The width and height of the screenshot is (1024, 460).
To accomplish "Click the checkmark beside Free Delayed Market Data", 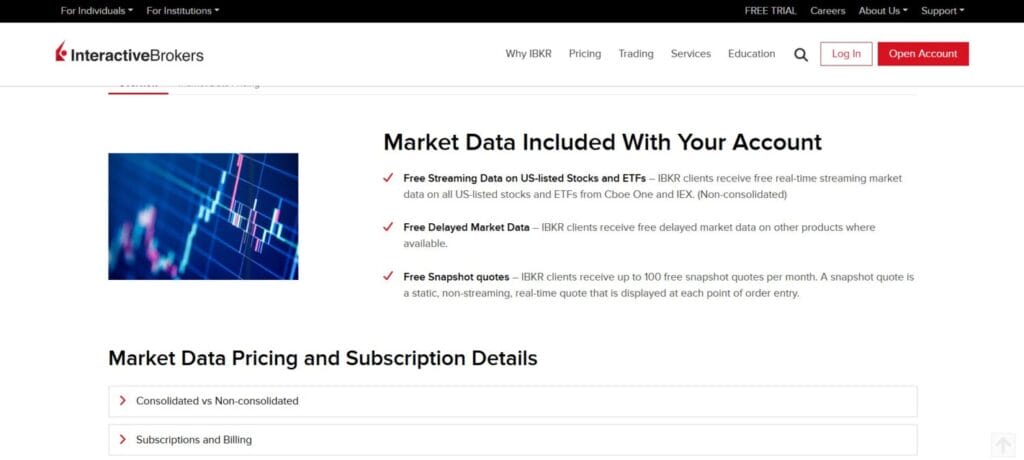I will point(388,227).
